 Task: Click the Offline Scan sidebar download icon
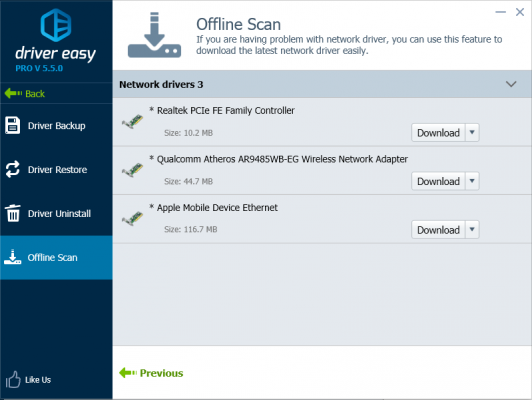pos(13,257)
